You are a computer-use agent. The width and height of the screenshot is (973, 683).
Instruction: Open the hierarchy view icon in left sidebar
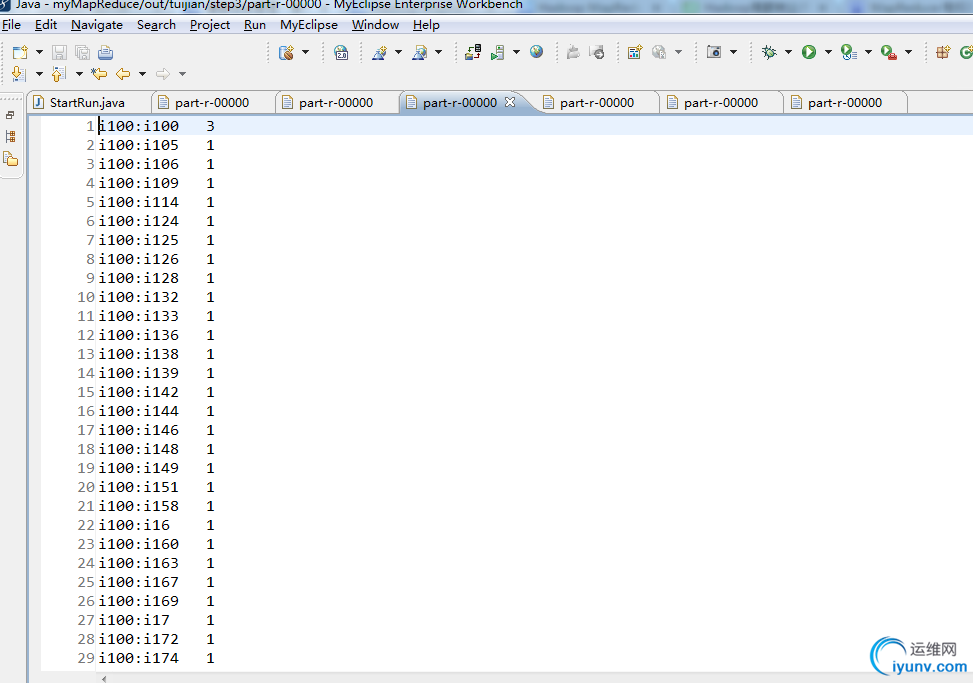coord(11,136)
